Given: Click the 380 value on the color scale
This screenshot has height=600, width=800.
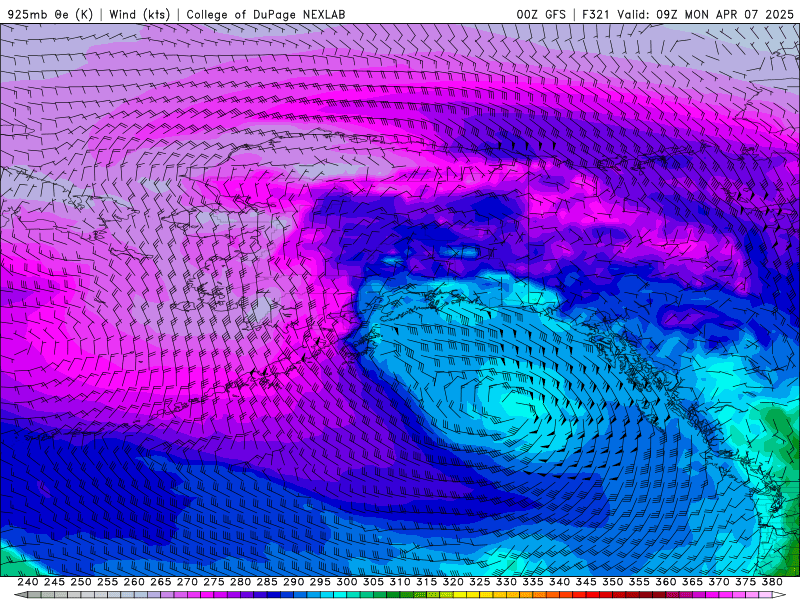Looking at the screenshot, I should click(772, 582).
